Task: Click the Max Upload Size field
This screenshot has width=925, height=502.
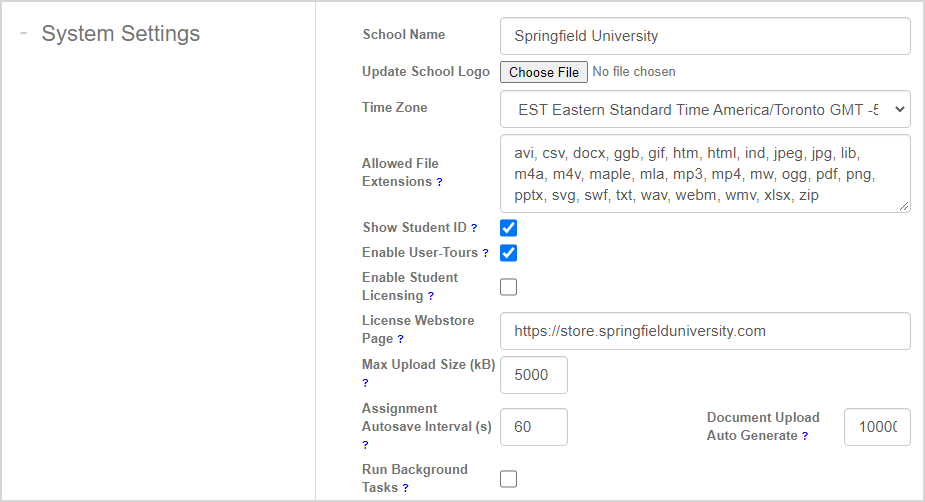Action: (534, 375)
